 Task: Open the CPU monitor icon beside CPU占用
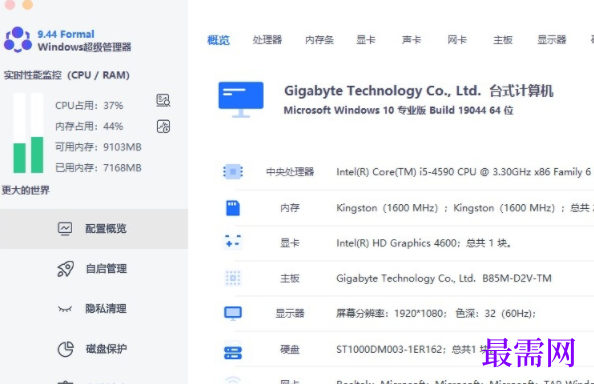[x=163, y=101]
